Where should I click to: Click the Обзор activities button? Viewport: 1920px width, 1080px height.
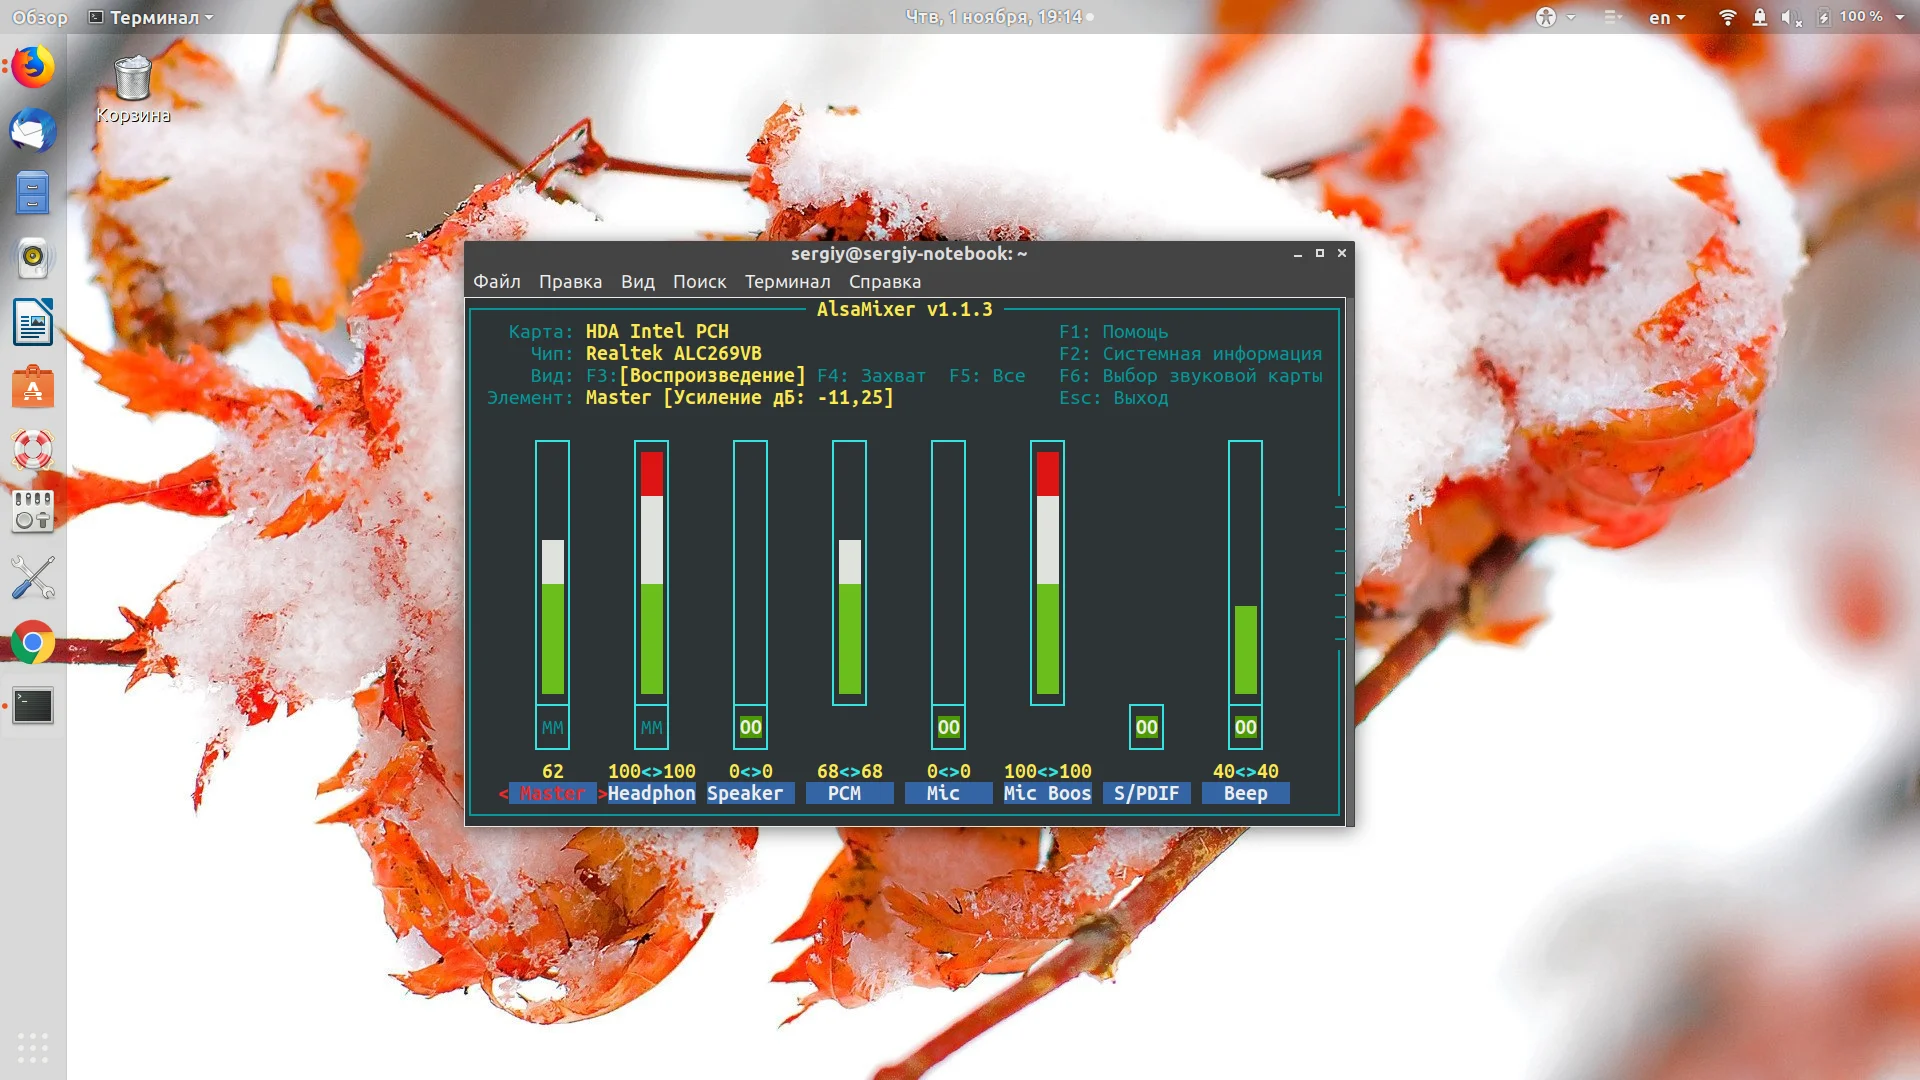click(40, 17)
